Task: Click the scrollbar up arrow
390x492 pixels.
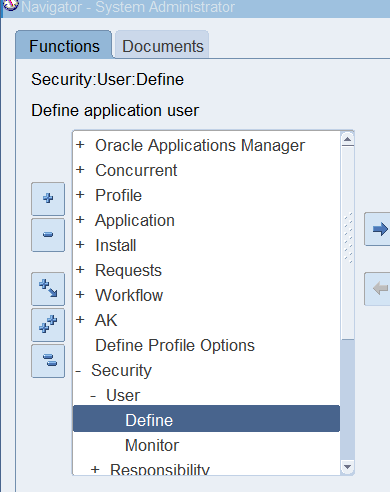Action: (348, 139)
